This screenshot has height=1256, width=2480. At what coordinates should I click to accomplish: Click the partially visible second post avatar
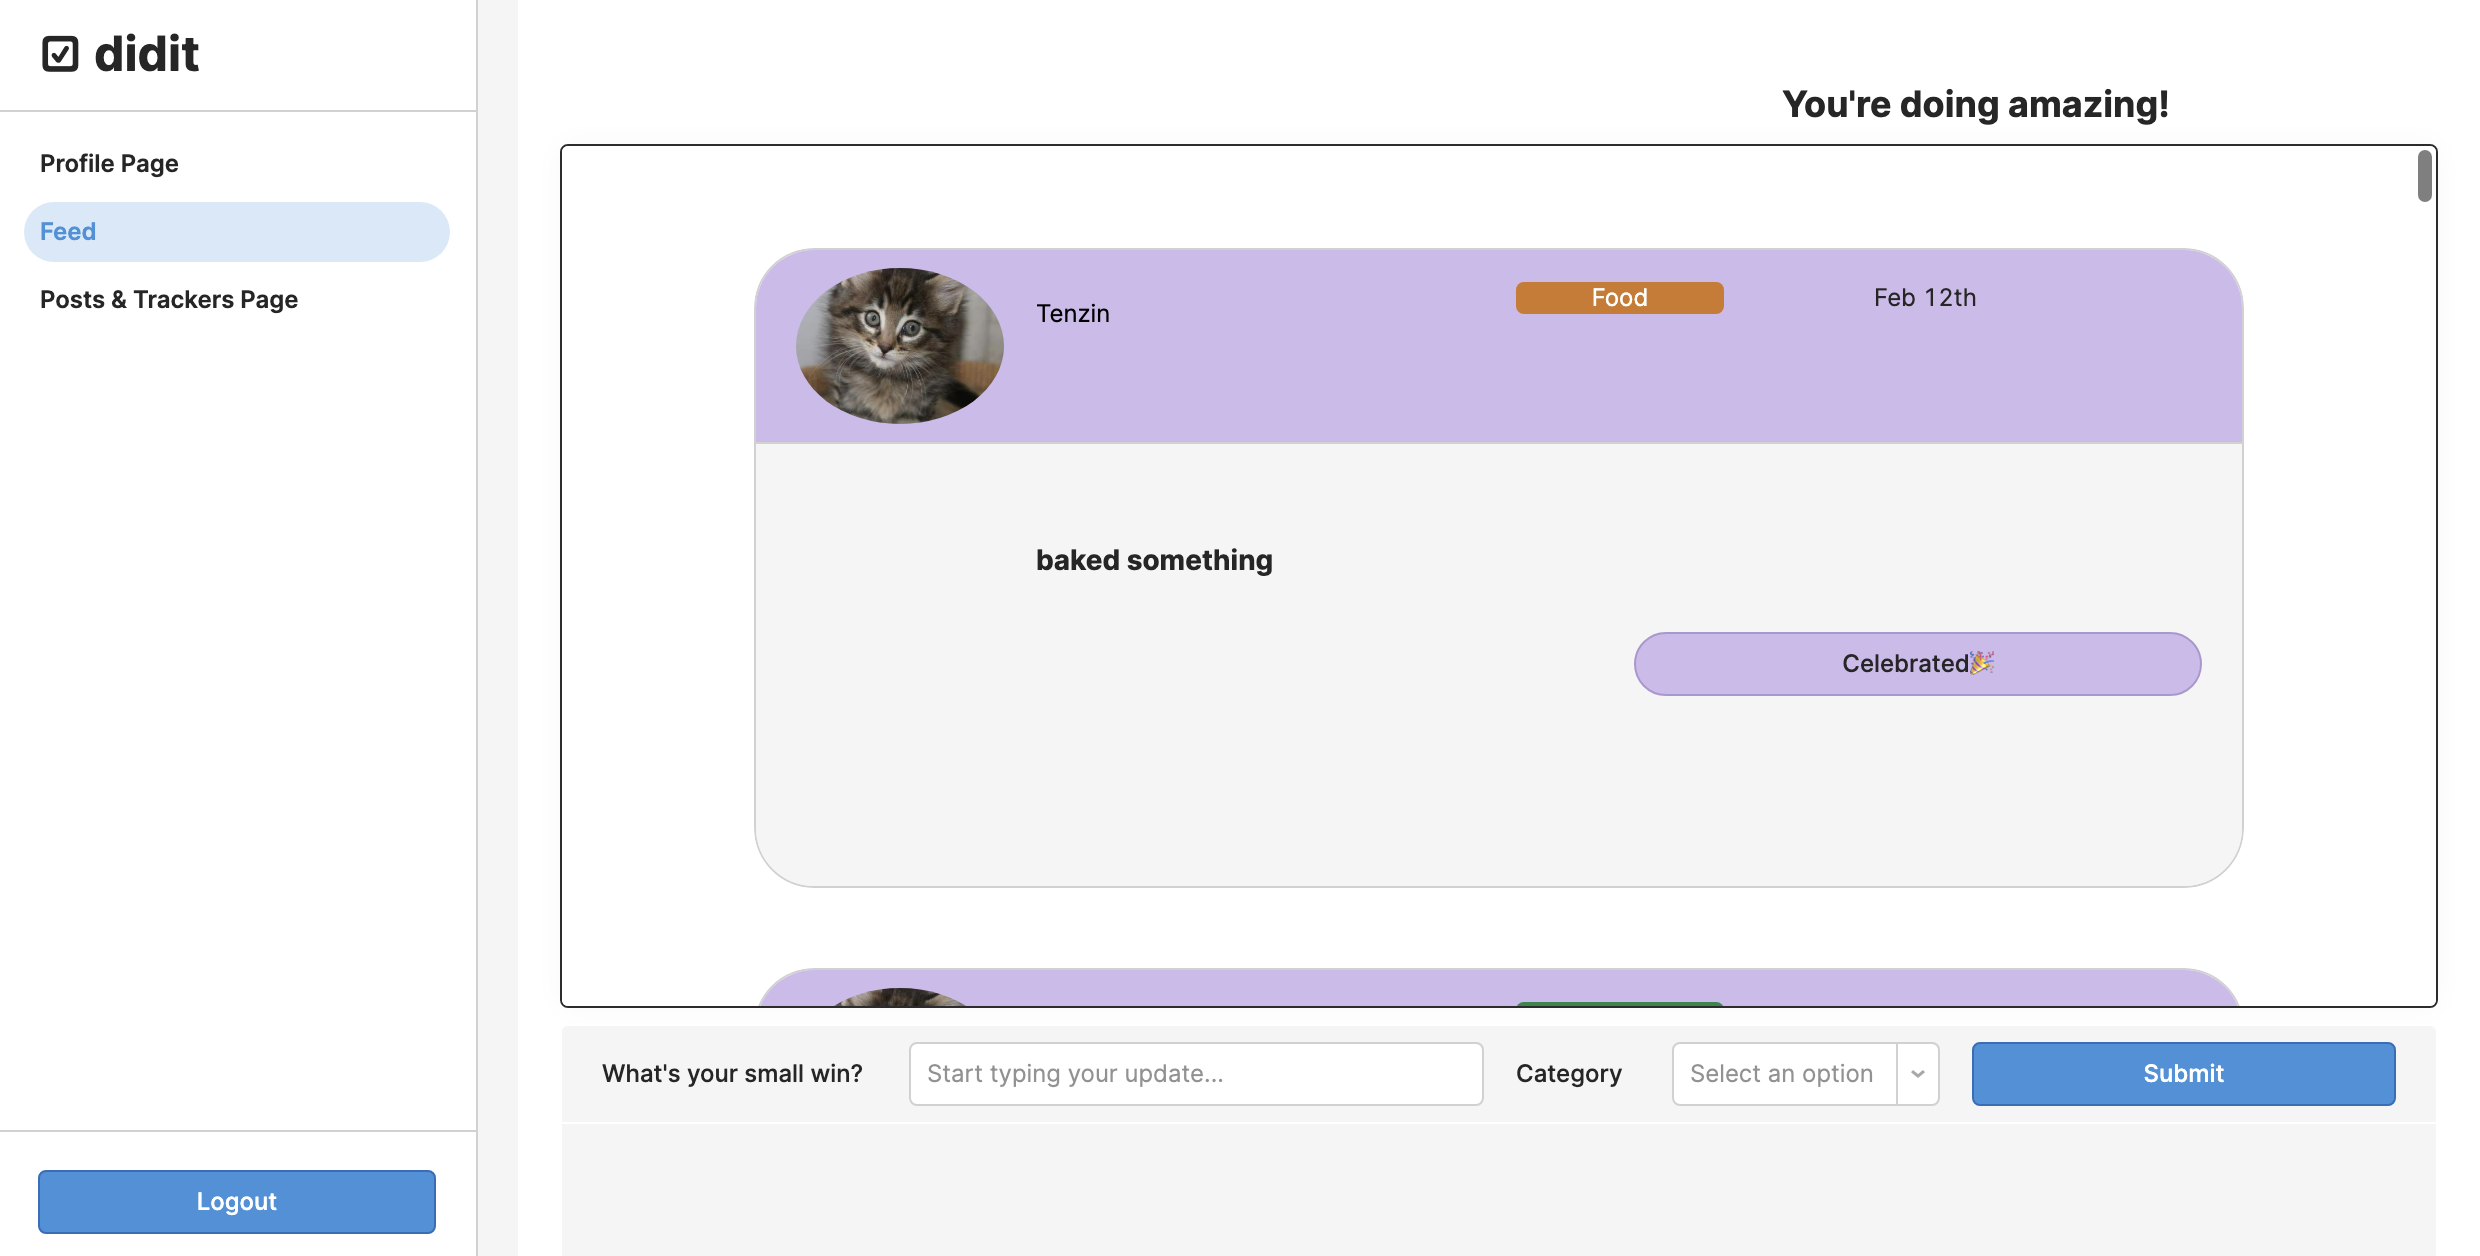[x=899, y=998]
